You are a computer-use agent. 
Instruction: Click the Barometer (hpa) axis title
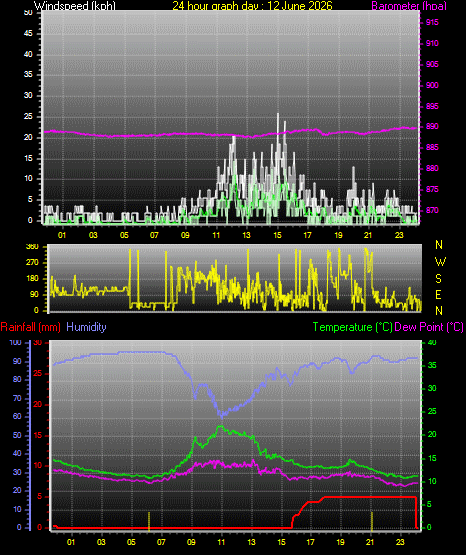click(409, 5)
